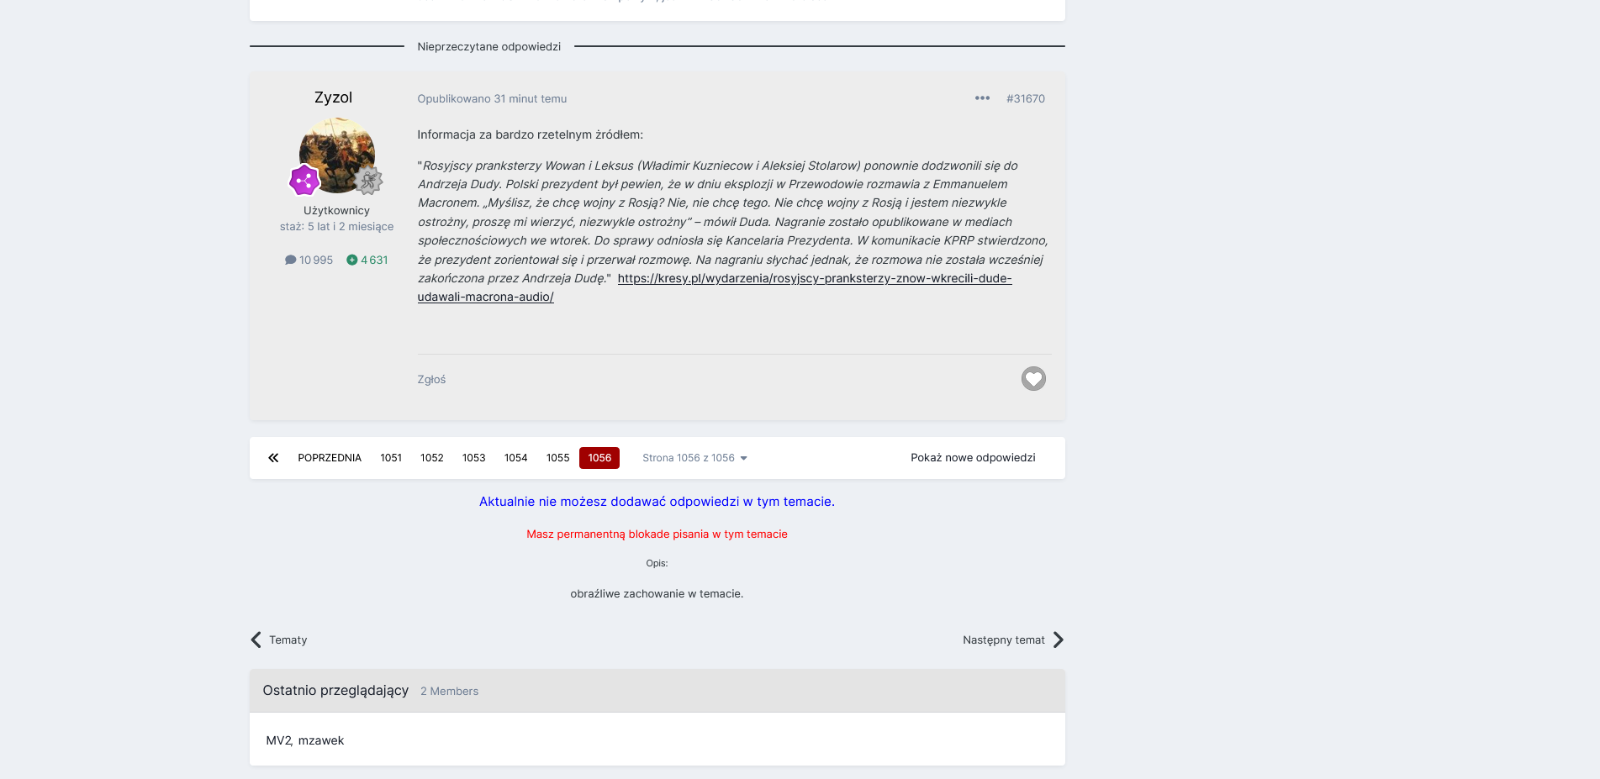Viewport: 1600px width, 779px height.
Task: Select page 1051 in pagination
Action: (391, 458)
